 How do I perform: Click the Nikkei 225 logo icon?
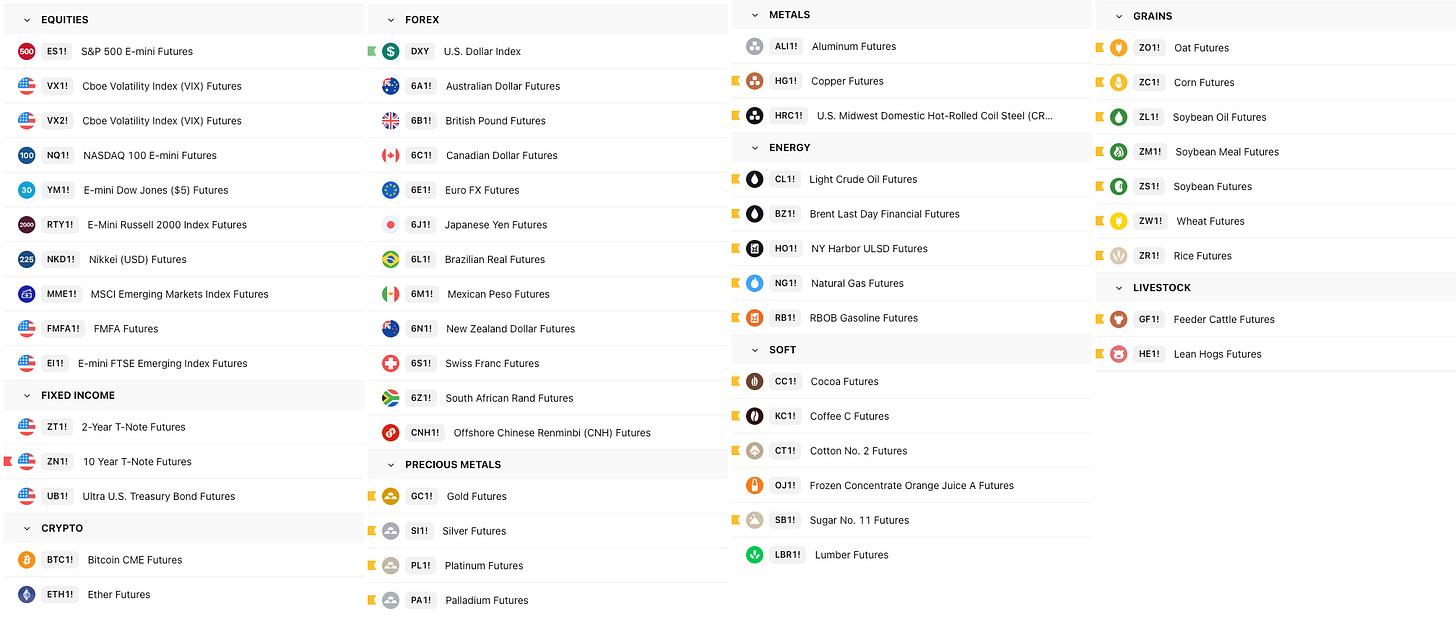tap(27, 259)
